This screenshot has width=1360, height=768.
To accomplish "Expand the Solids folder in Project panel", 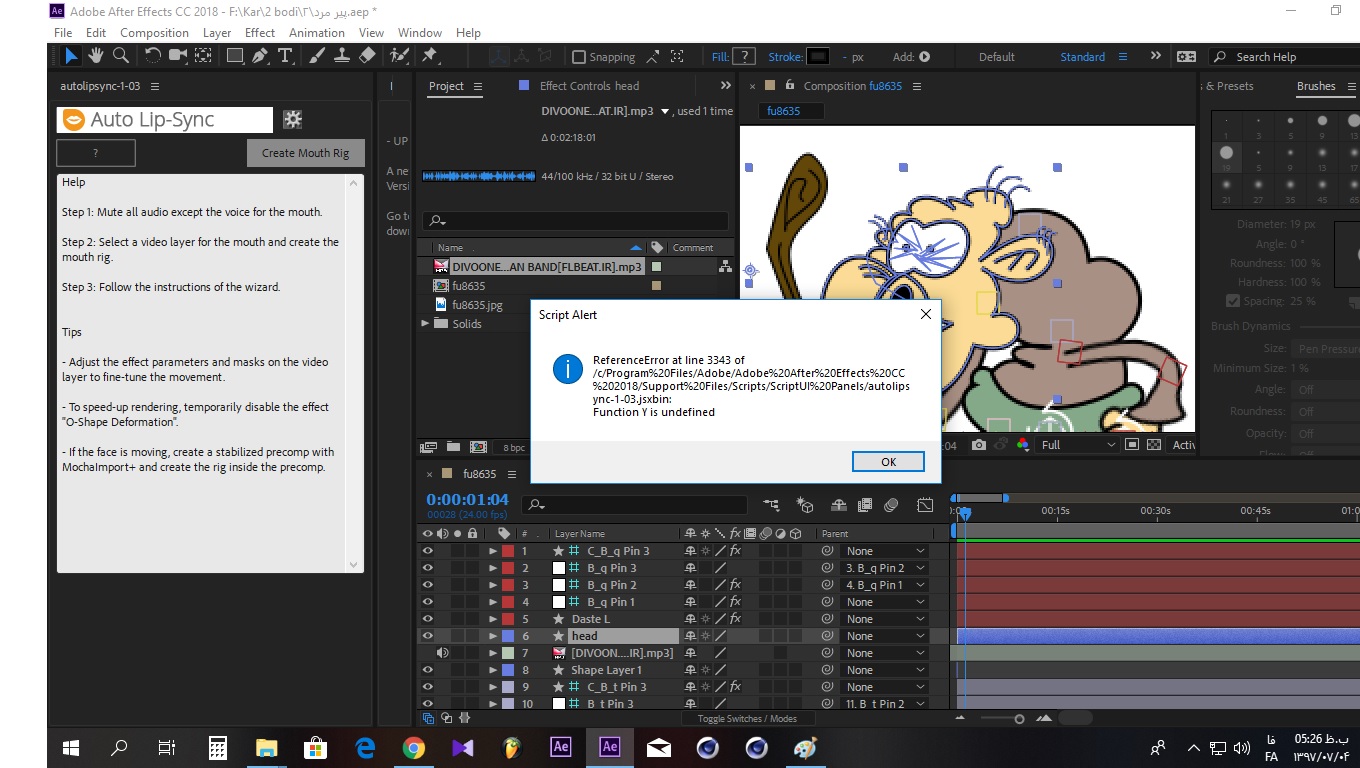I will coord(426,324).
